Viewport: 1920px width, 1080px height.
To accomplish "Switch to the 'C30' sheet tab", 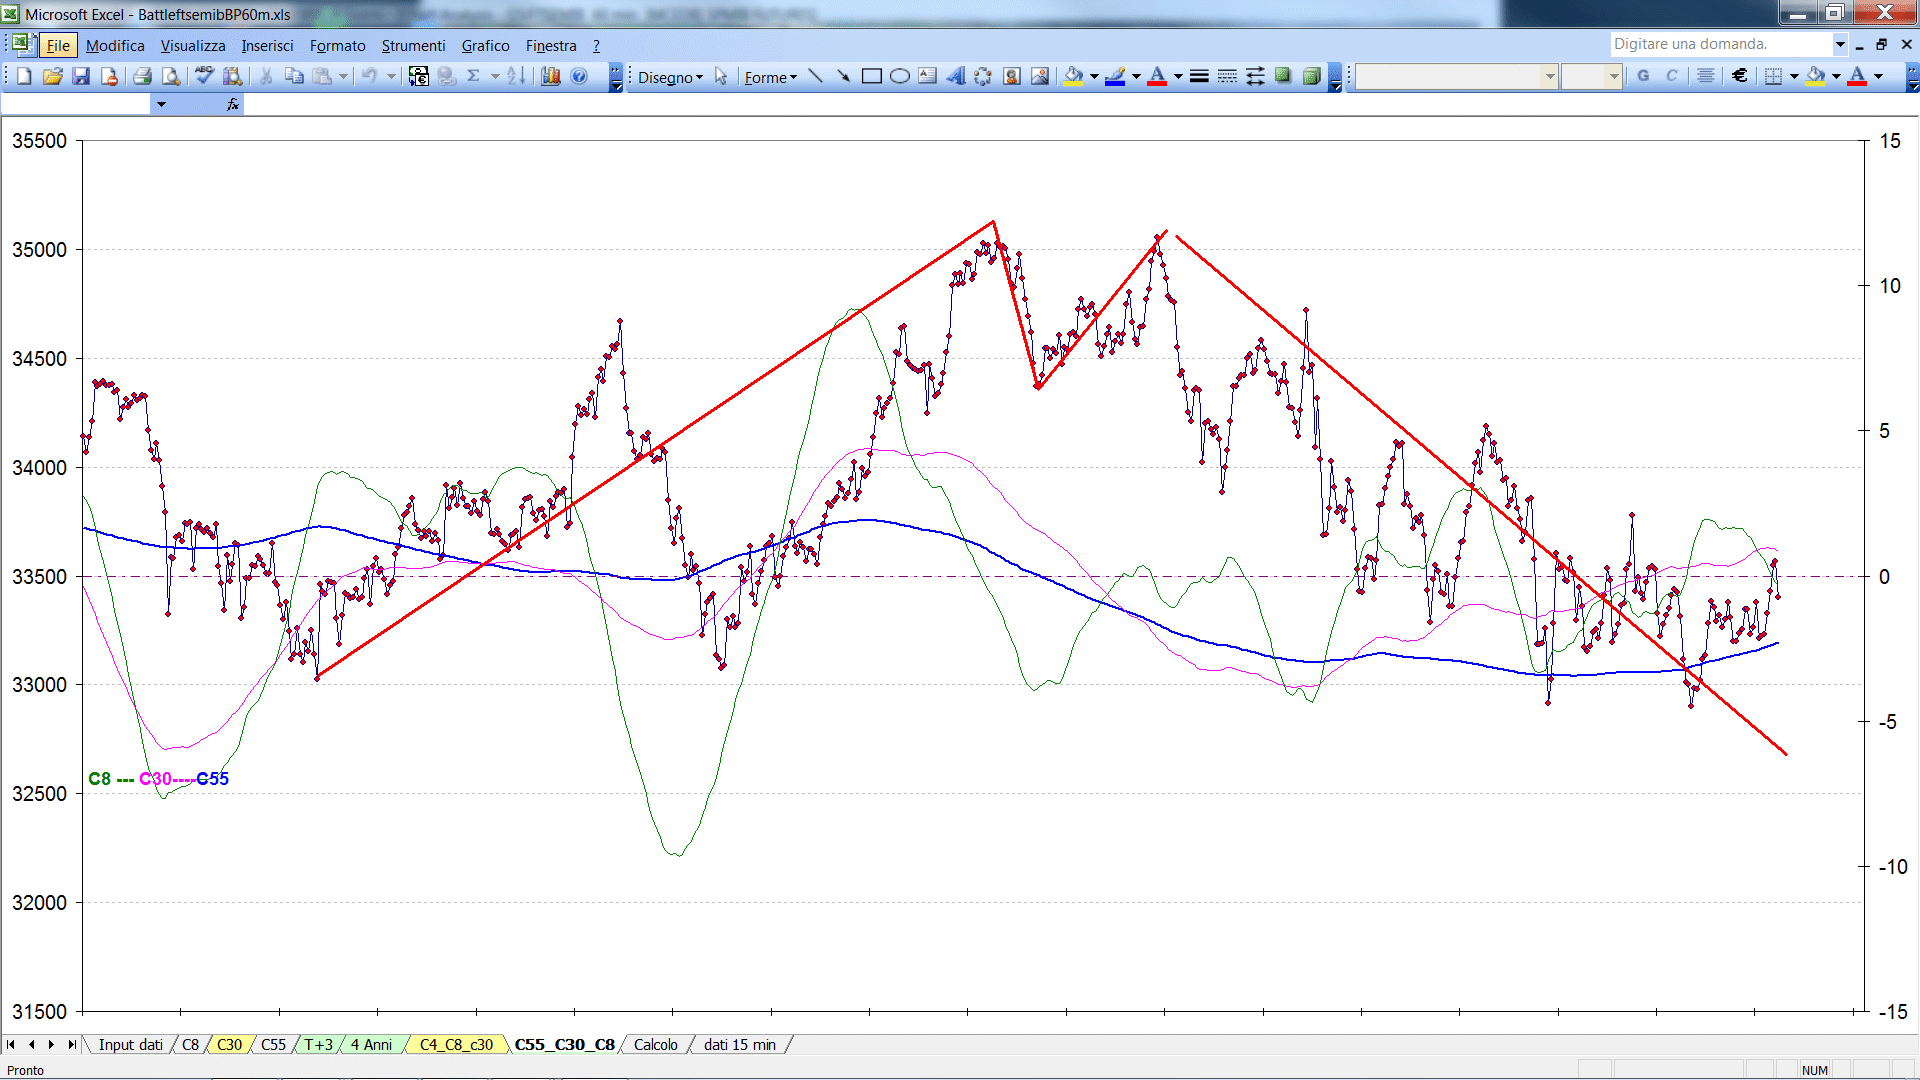I will (x=229, y=1044).
